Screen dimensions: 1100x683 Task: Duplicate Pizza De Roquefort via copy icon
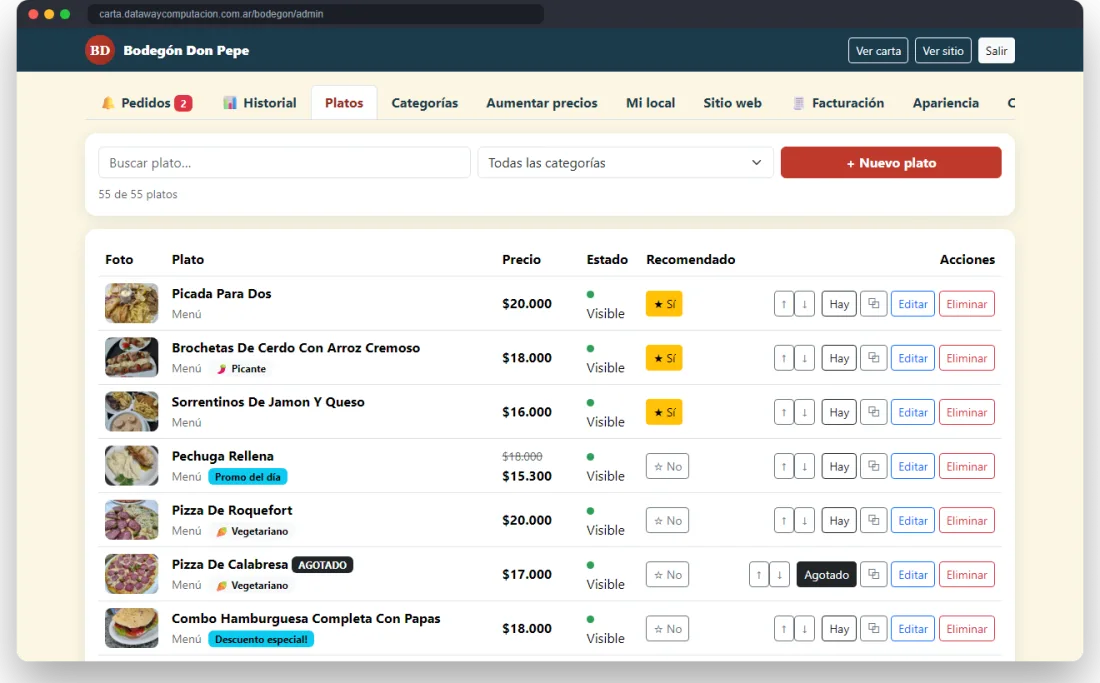[873, 520]
